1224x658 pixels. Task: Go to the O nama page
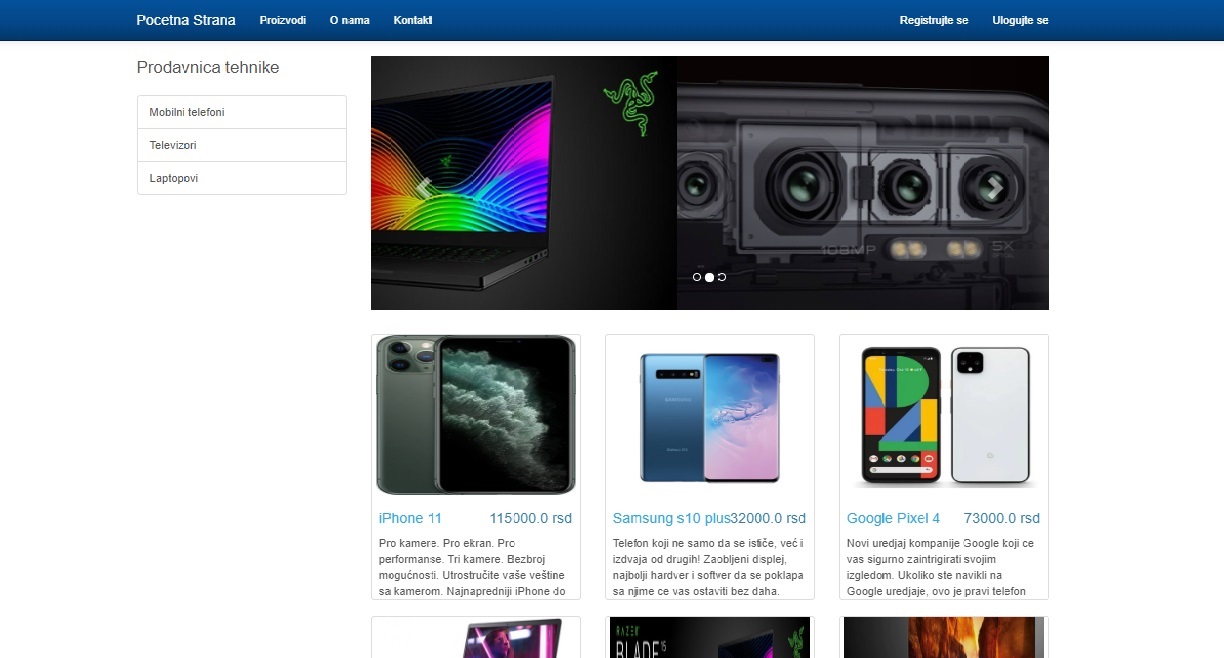point(349,20)
